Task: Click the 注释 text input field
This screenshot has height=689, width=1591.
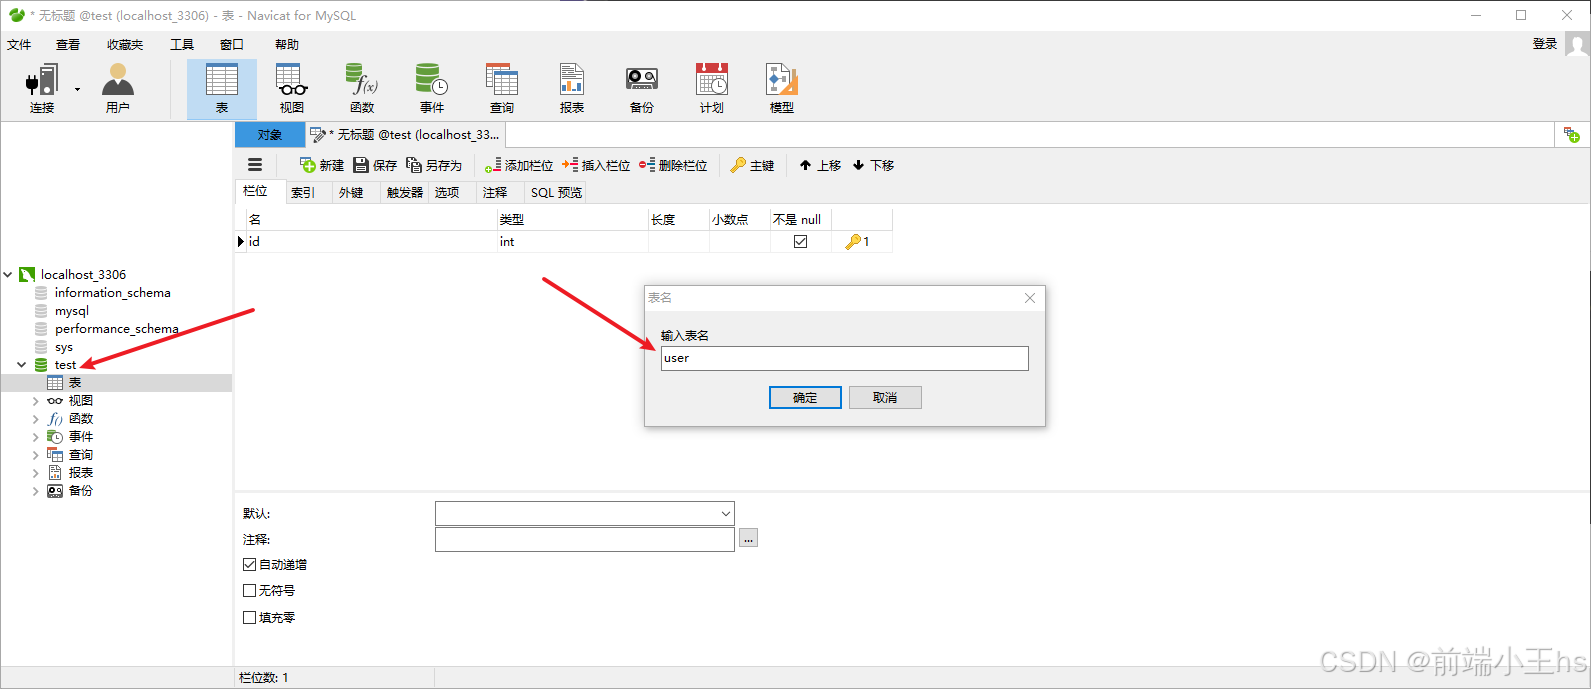Action: (585, 539)
